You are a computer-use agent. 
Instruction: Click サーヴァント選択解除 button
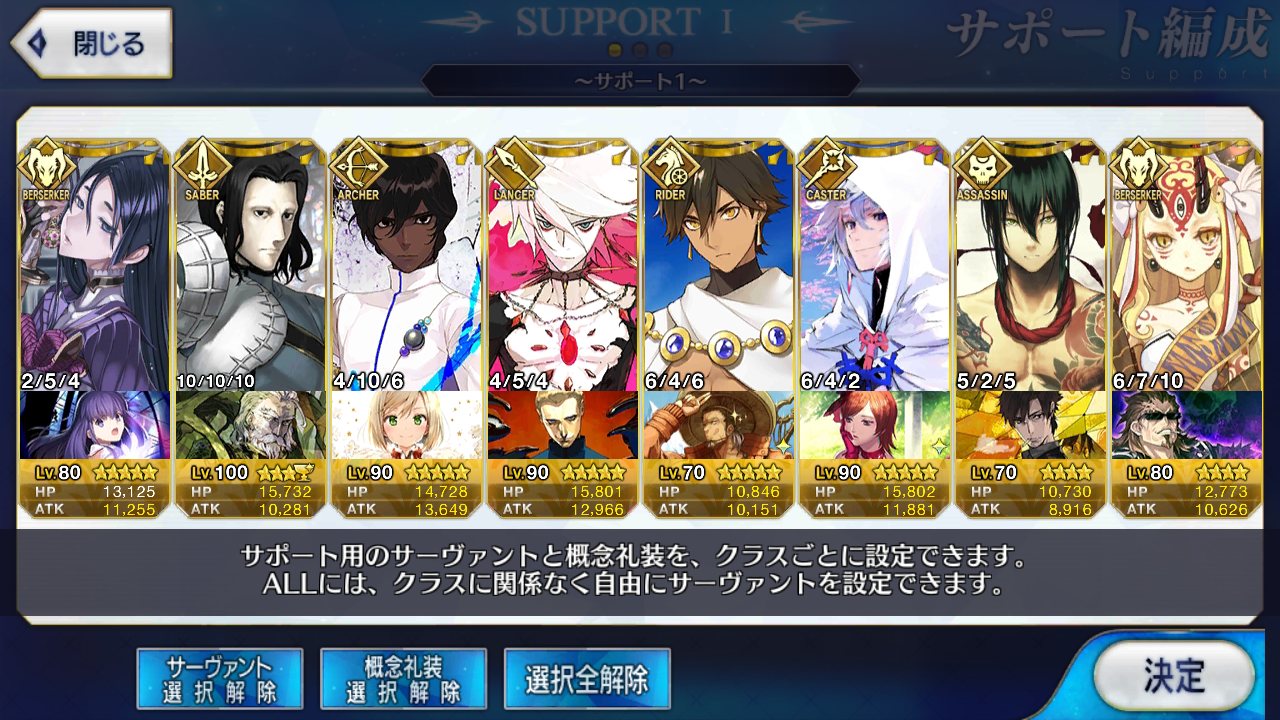(x=220, y=679)
